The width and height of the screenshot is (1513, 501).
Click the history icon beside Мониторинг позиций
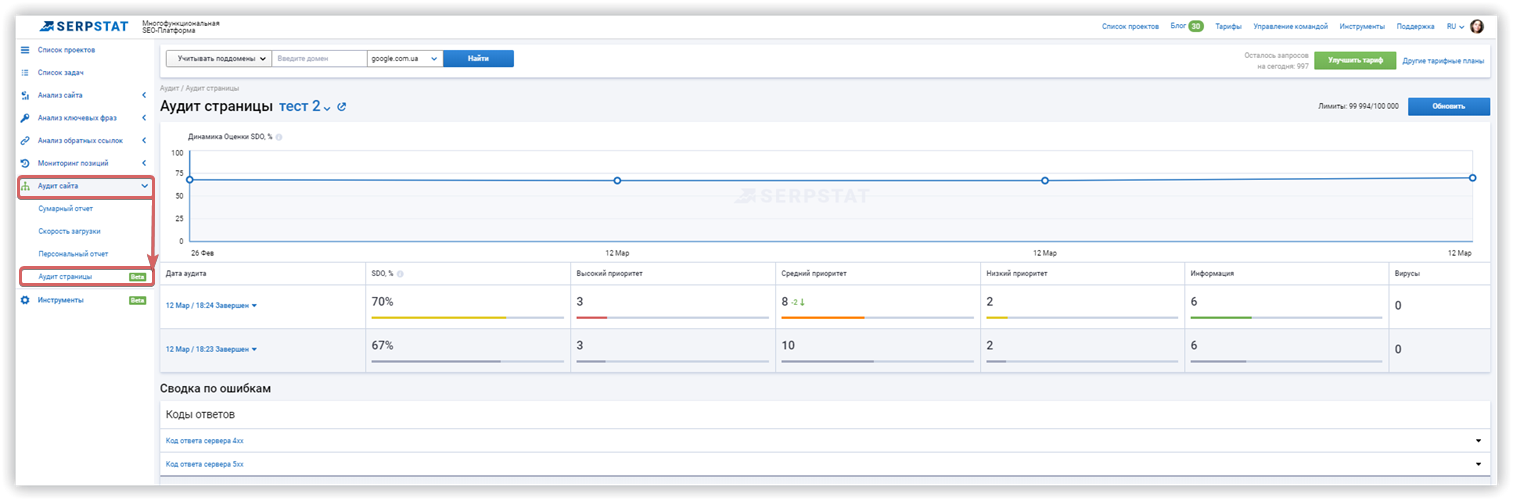pos(25,163)
